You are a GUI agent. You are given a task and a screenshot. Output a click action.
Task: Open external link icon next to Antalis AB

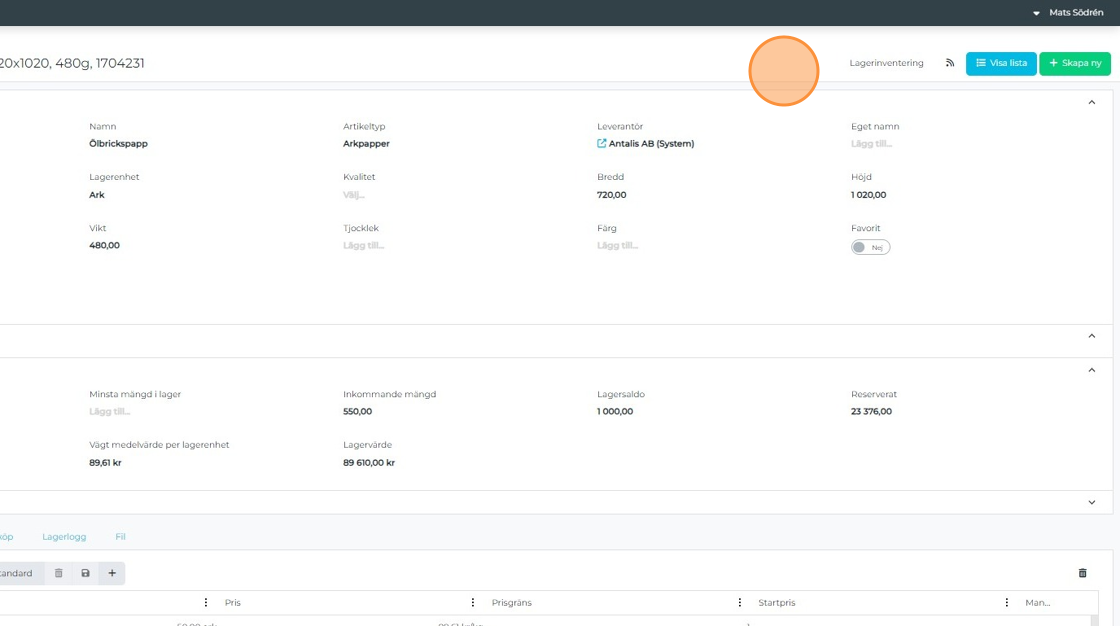pyautogui.click(x=602, y=143)
